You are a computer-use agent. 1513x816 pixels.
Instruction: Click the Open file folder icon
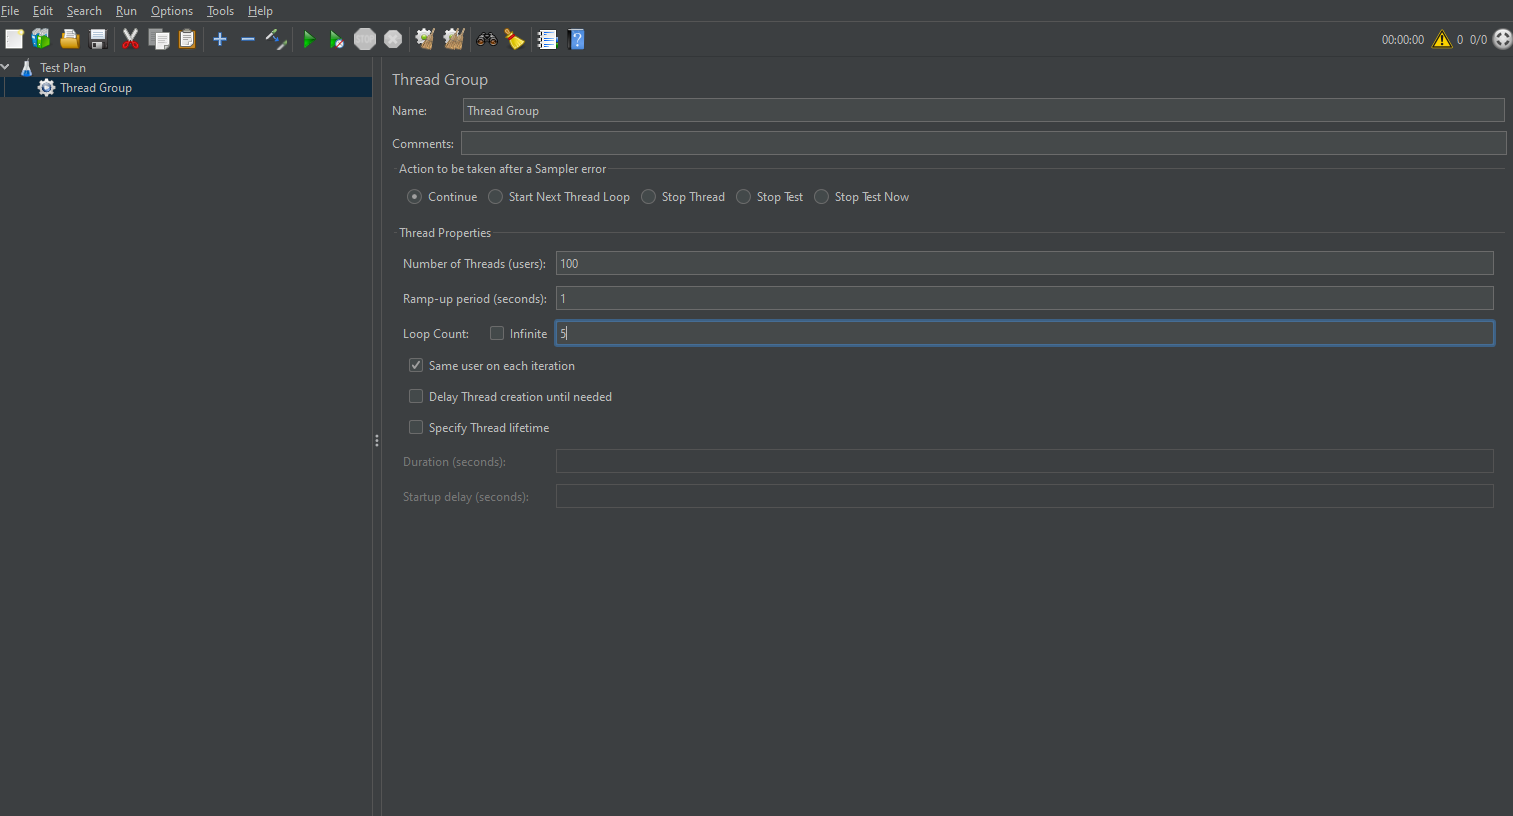click(69, 39)
